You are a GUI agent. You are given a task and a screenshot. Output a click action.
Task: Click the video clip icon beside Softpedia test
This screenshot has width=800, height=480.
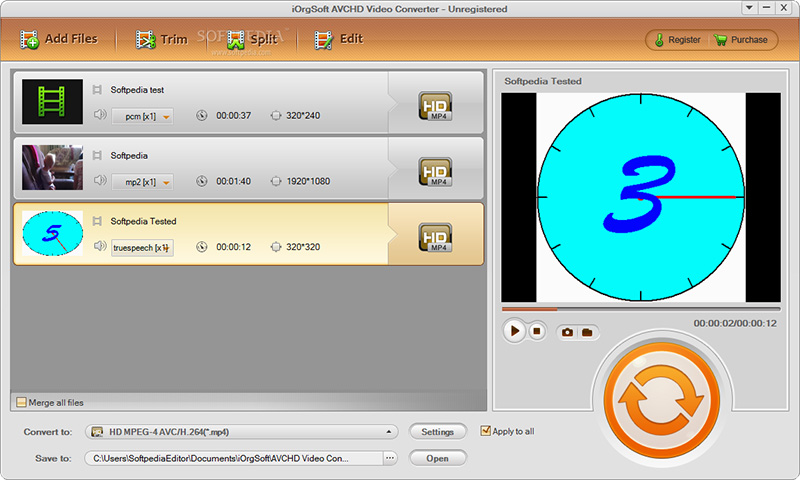97,90
